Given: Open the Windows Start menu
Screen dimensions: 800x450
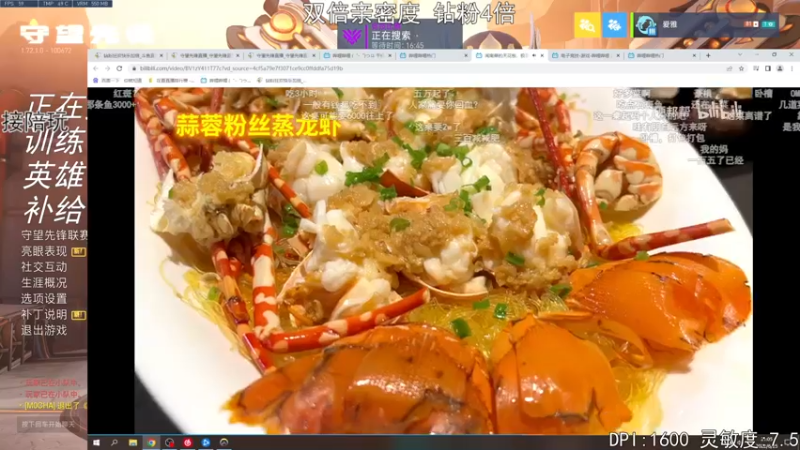Looking at the screenshot, I should coord(96,442).
